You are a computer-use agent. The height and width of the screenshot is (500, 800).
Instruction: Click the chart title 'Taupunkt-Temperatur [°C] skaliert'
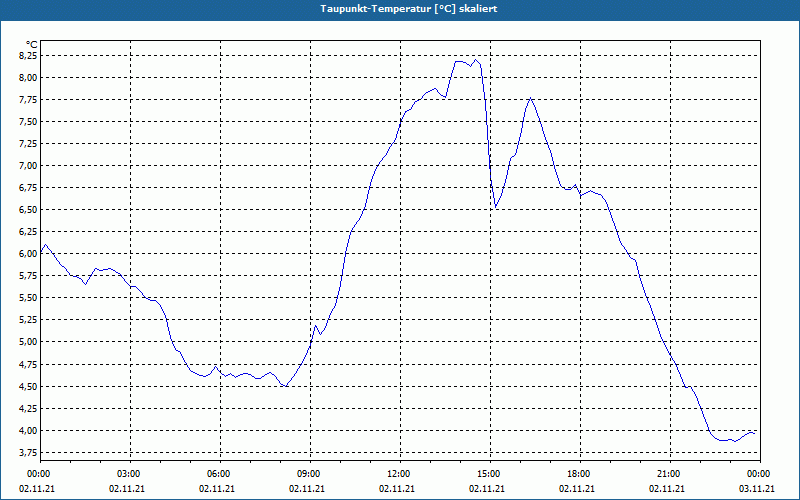[x=409, y=9]
